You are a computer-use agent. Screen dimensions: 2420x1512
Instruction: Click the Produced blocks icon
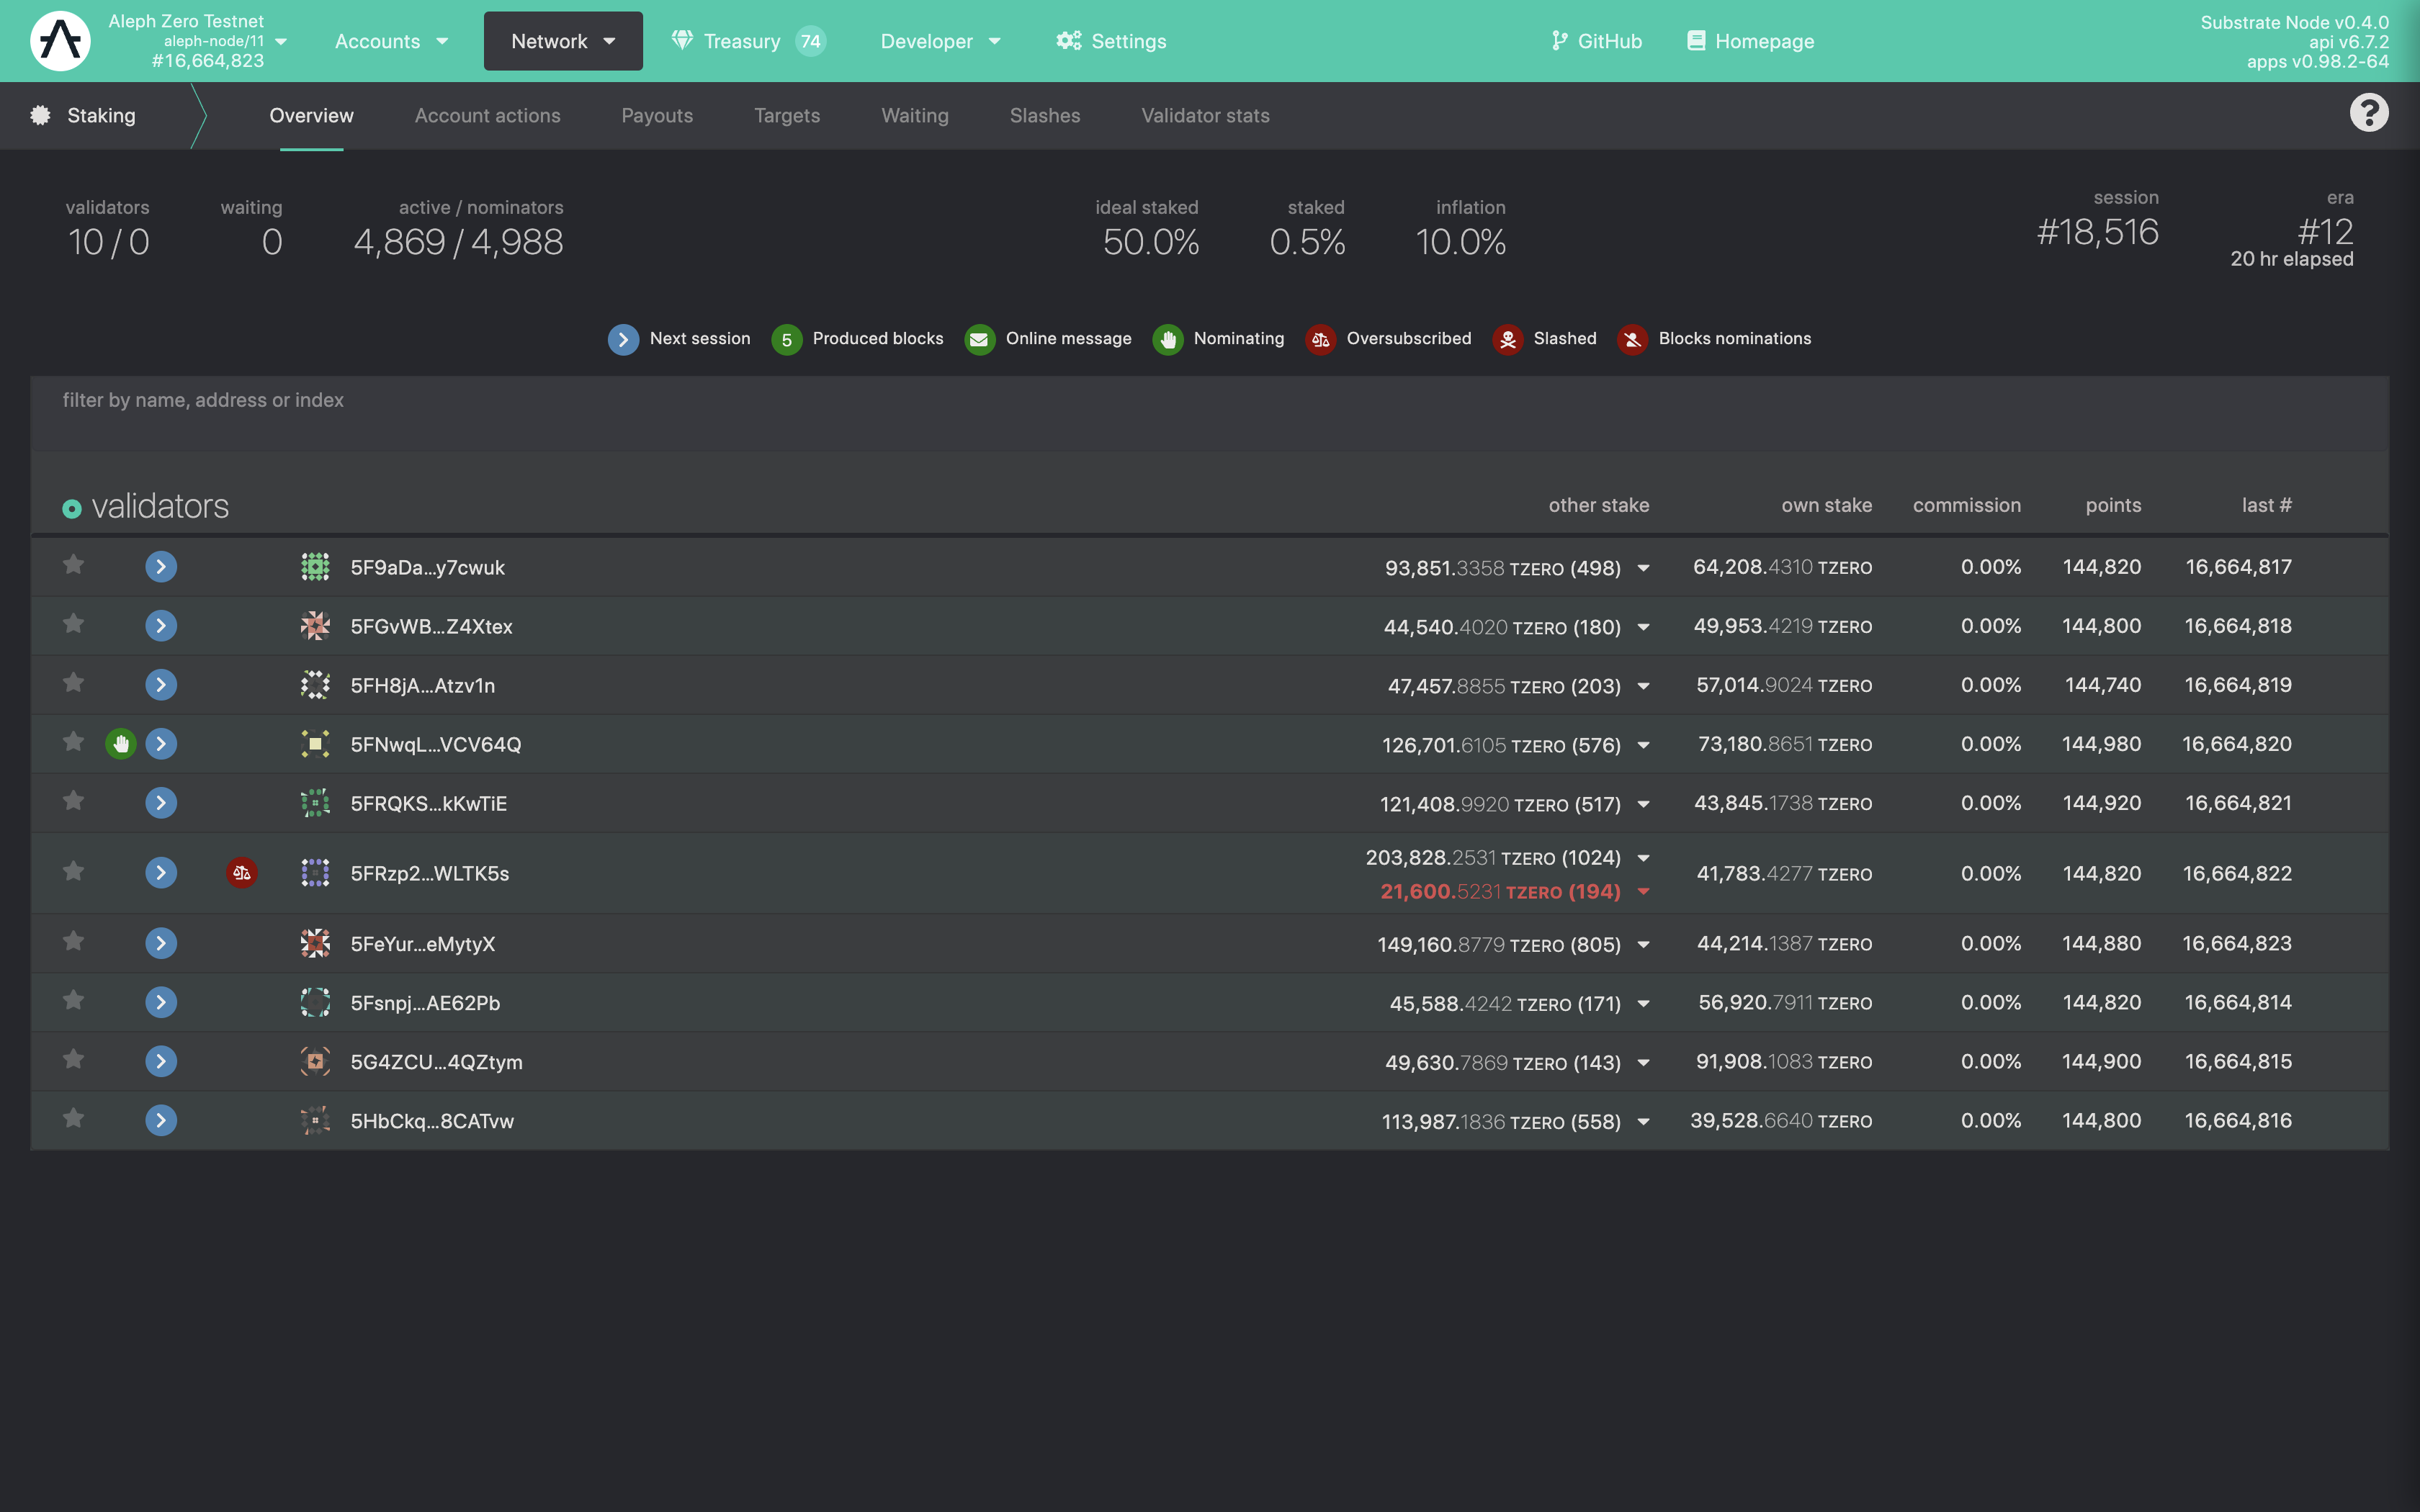coord(786,338)
